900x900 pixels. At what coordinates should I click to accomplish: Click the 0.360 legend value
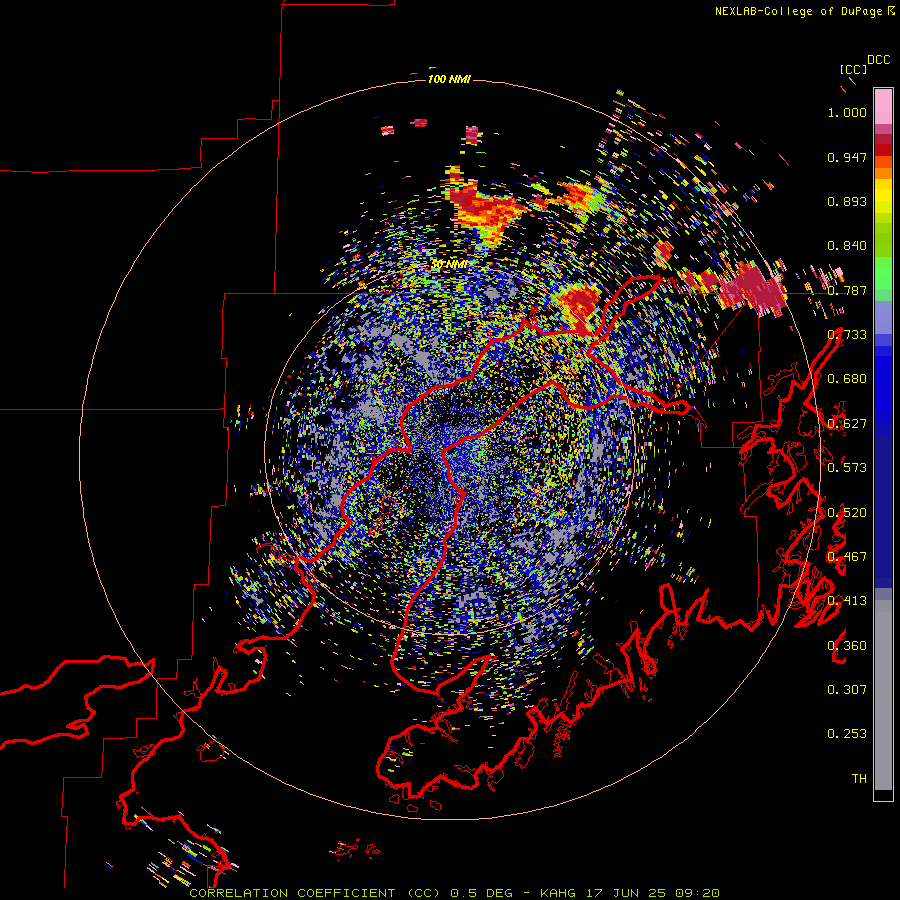847,645
